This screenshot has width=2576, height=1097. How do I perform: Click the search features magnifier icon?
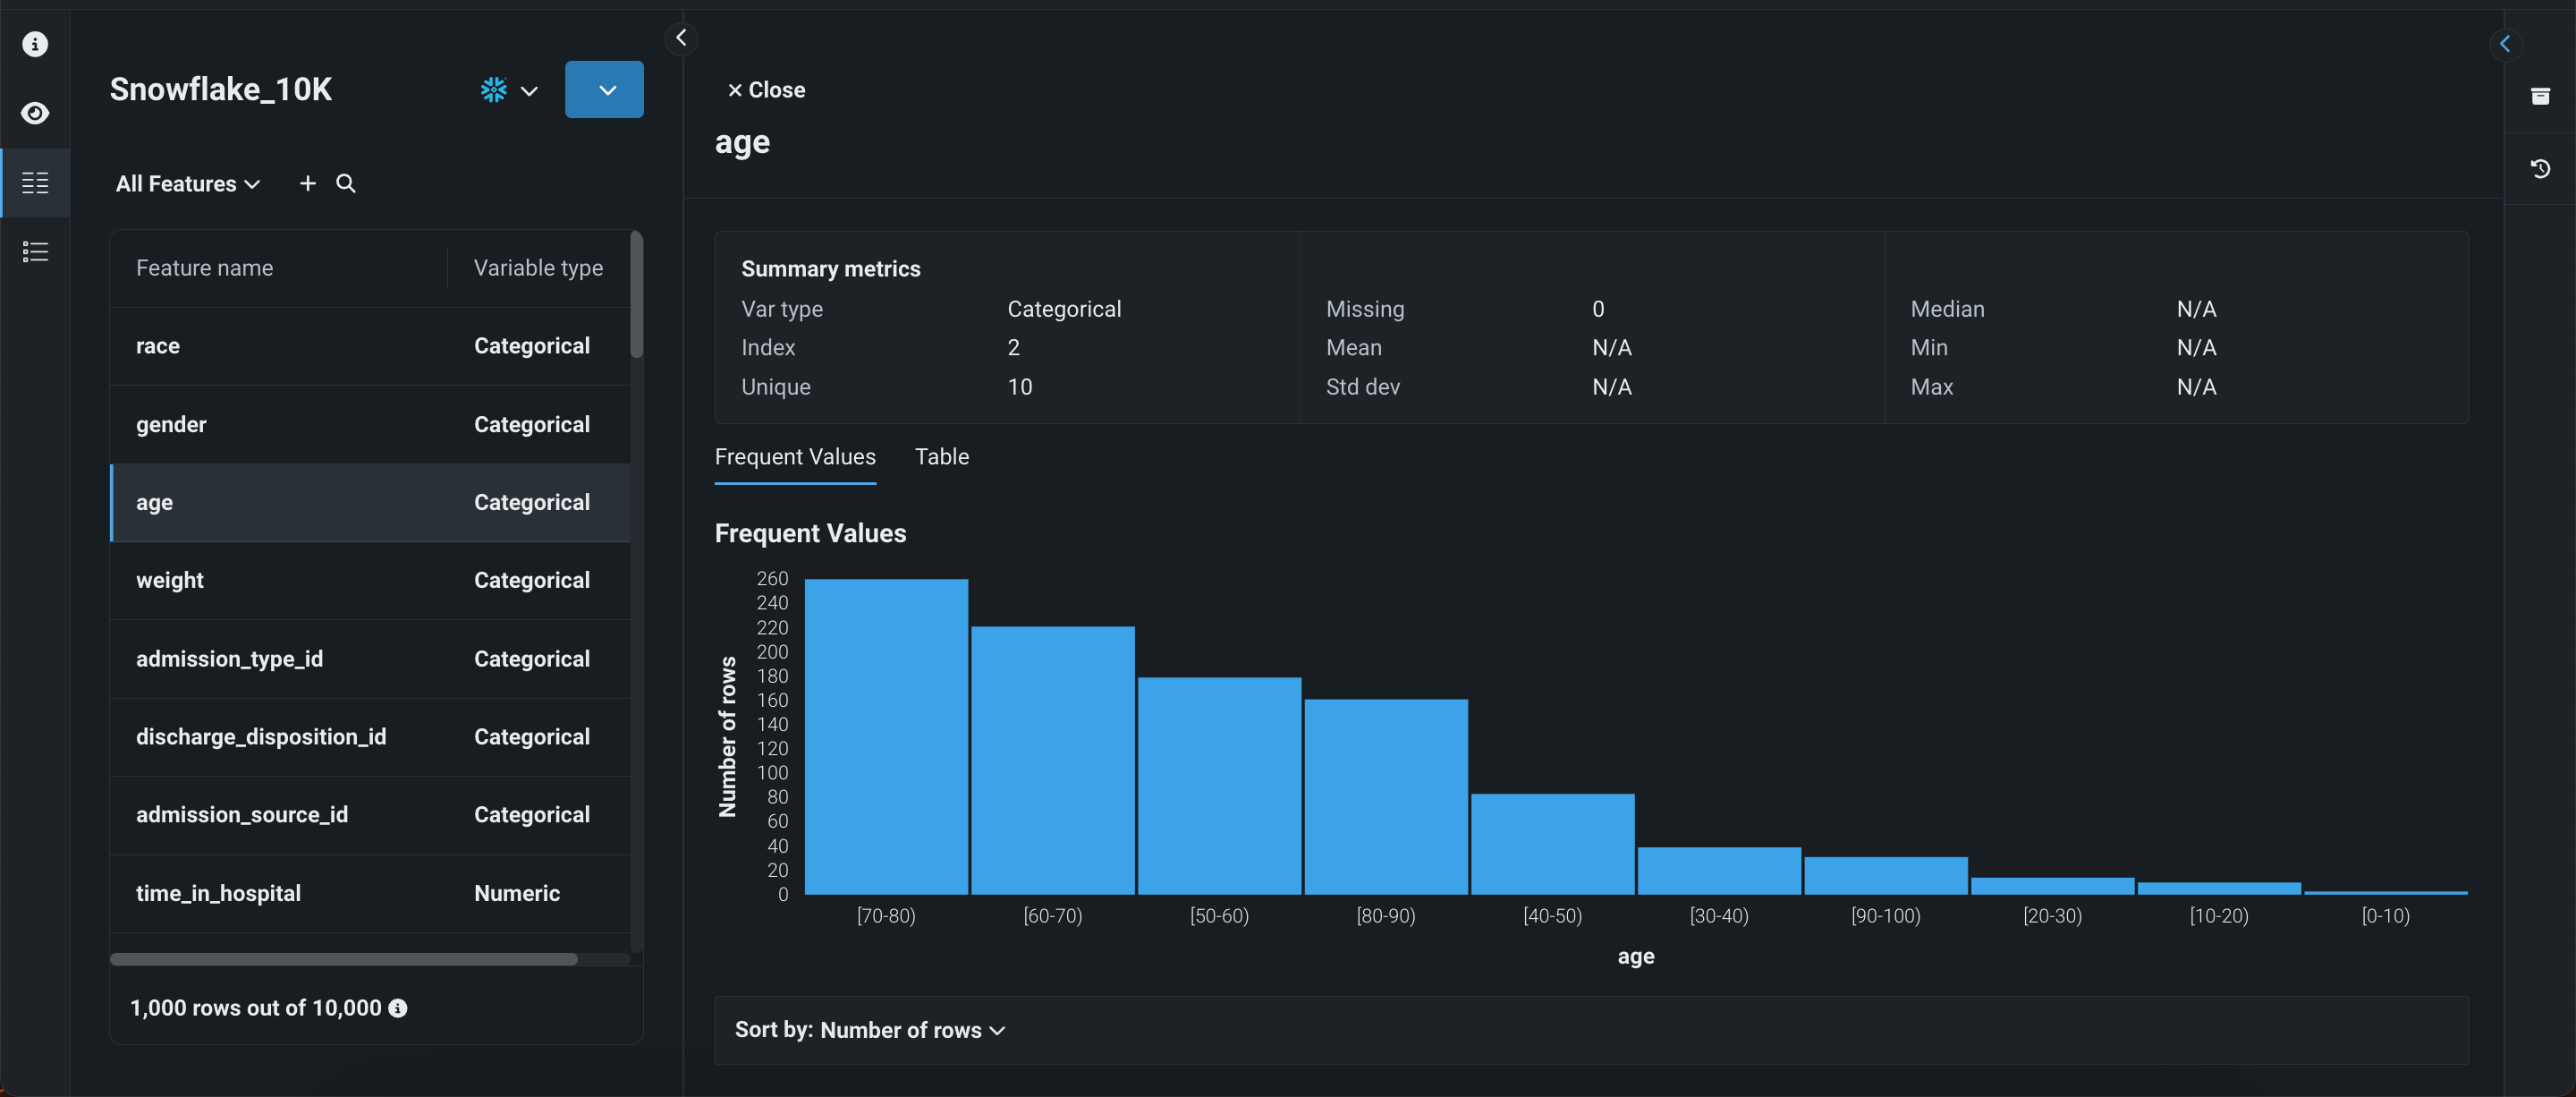(346, 183)
